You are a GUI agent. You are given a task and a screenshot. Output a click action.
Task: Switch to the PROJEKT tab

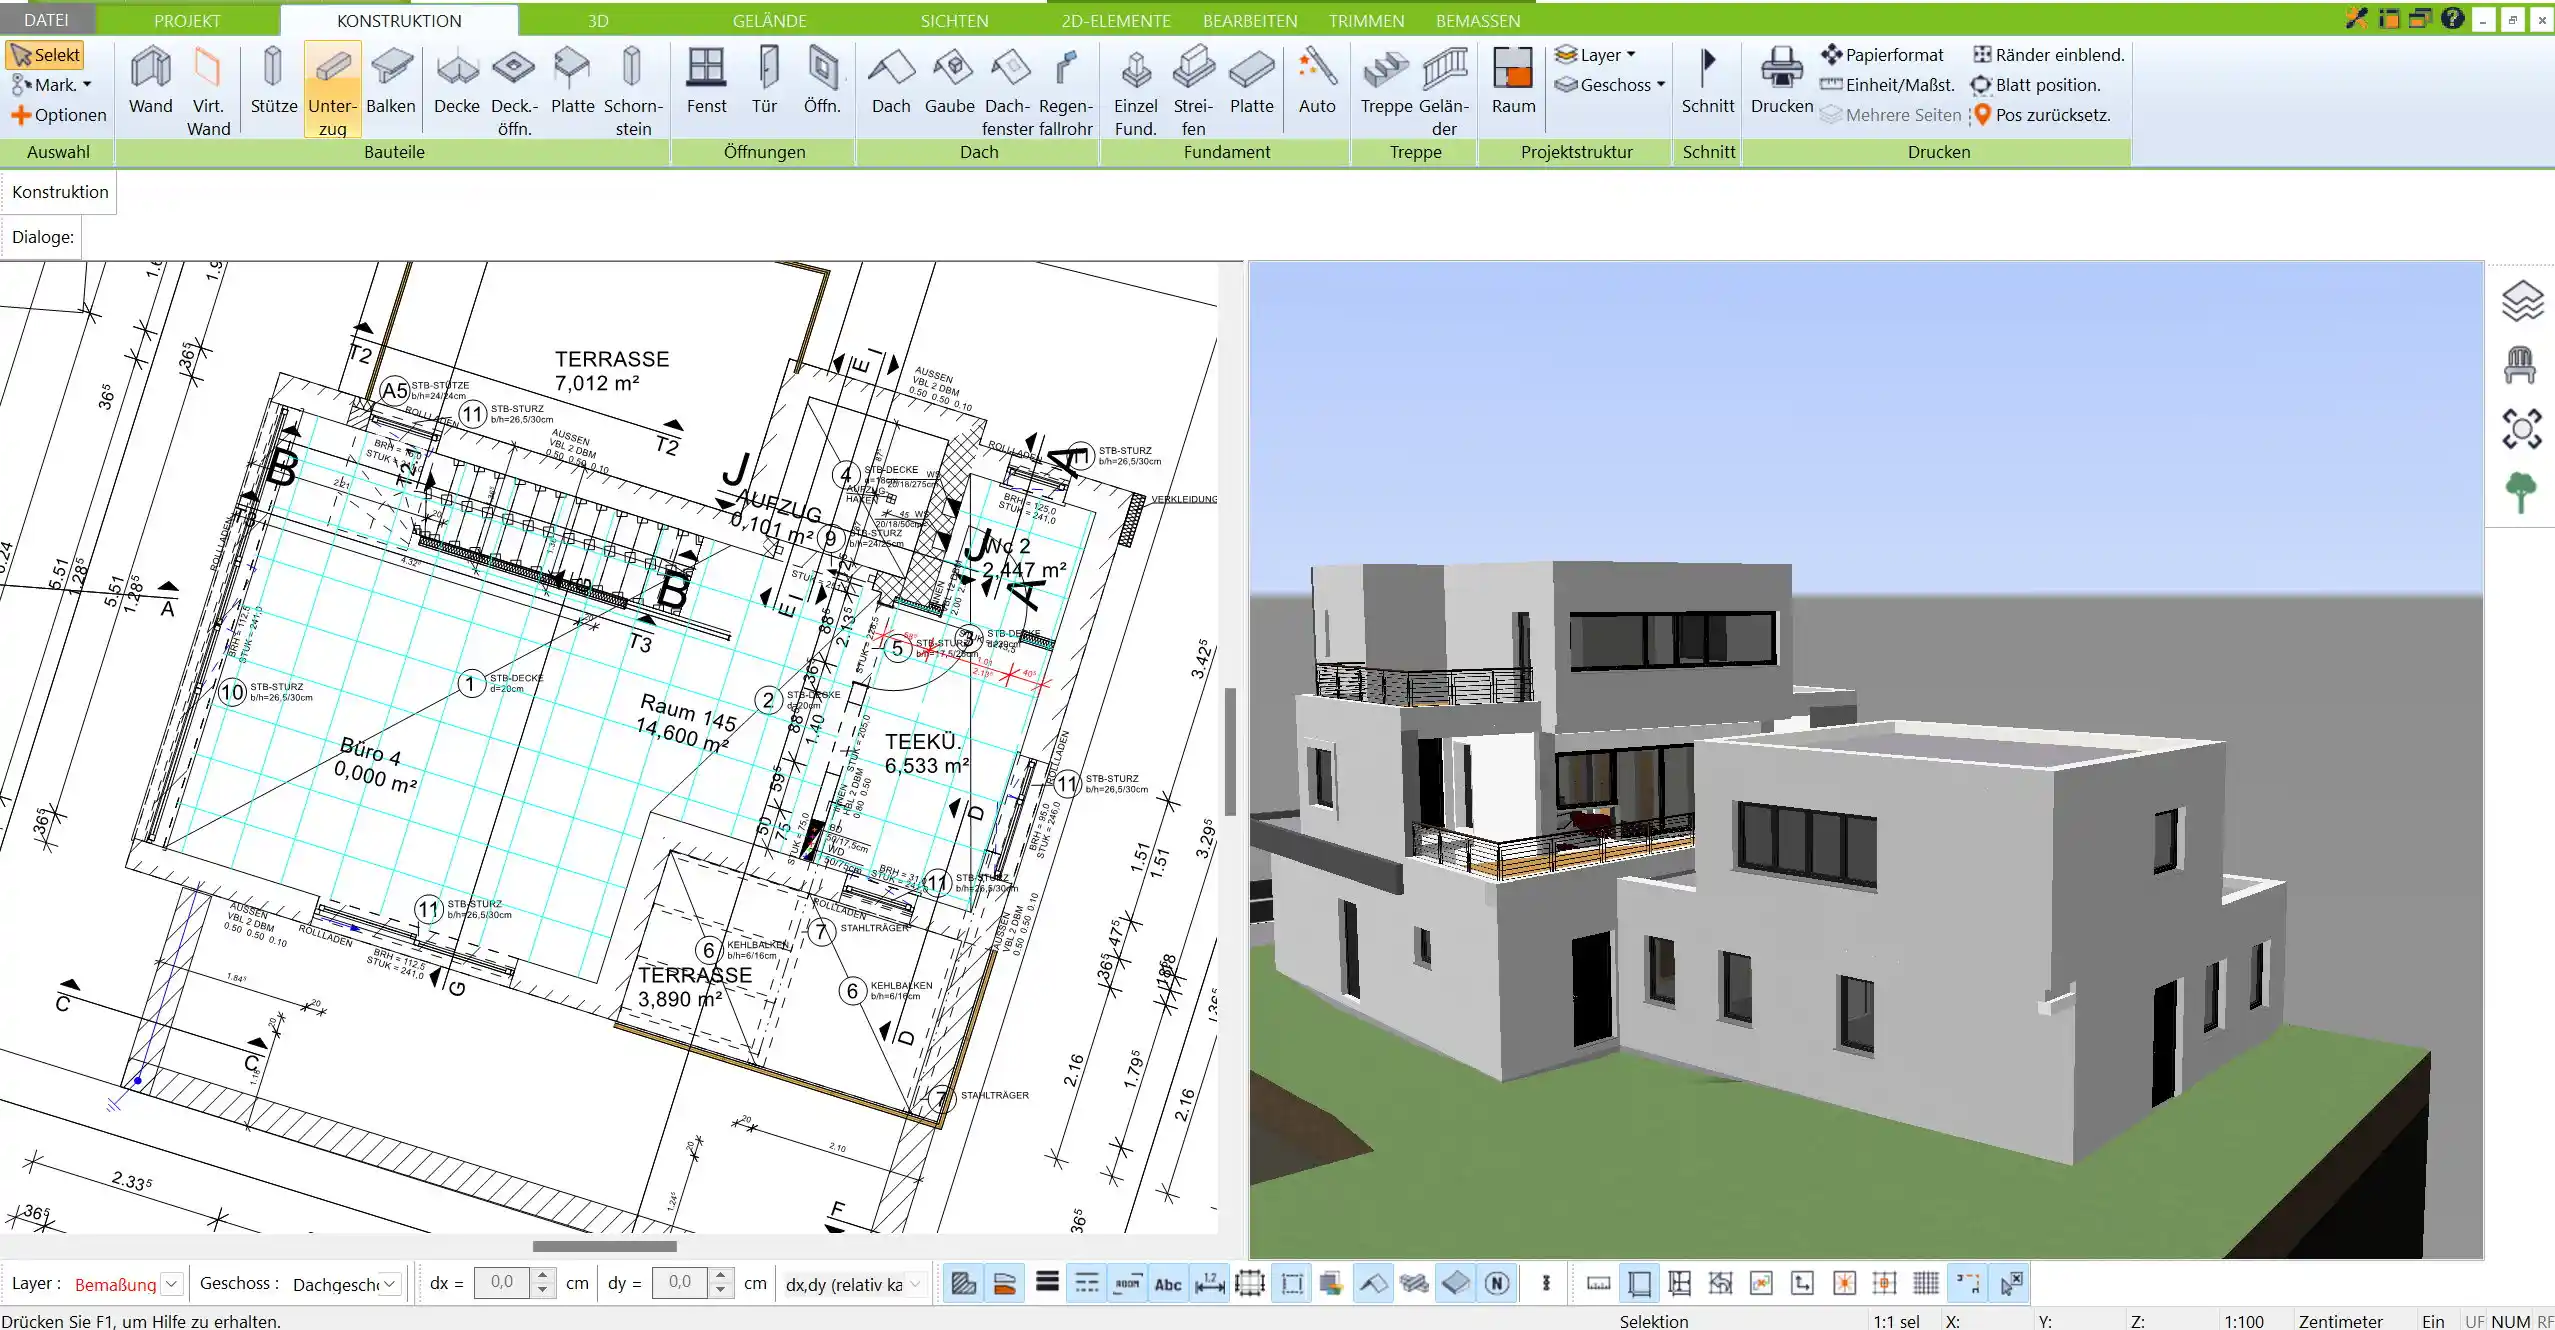(x=187, y=20)
